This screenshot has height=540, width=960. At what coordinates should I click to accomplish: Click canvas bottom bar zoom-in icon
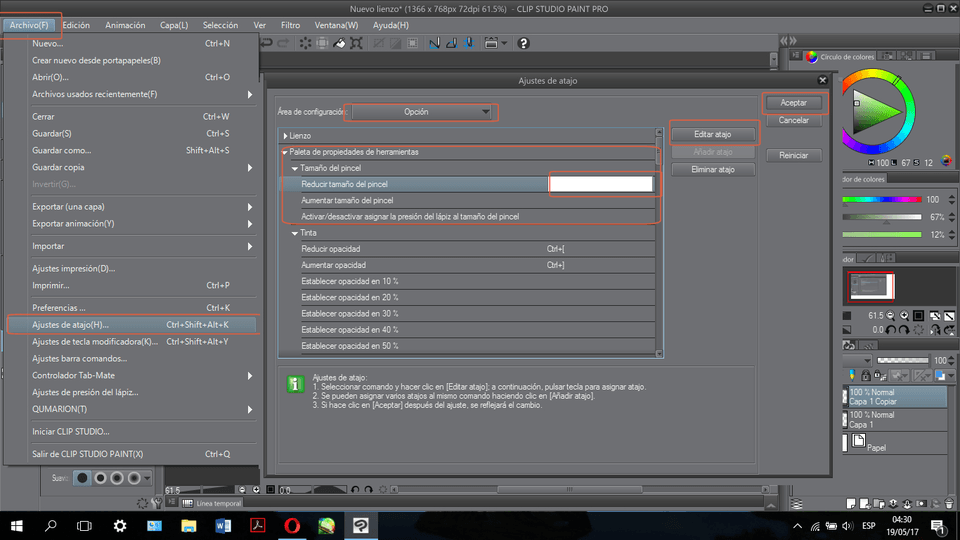pyautogui.click(x=256, y=490)
